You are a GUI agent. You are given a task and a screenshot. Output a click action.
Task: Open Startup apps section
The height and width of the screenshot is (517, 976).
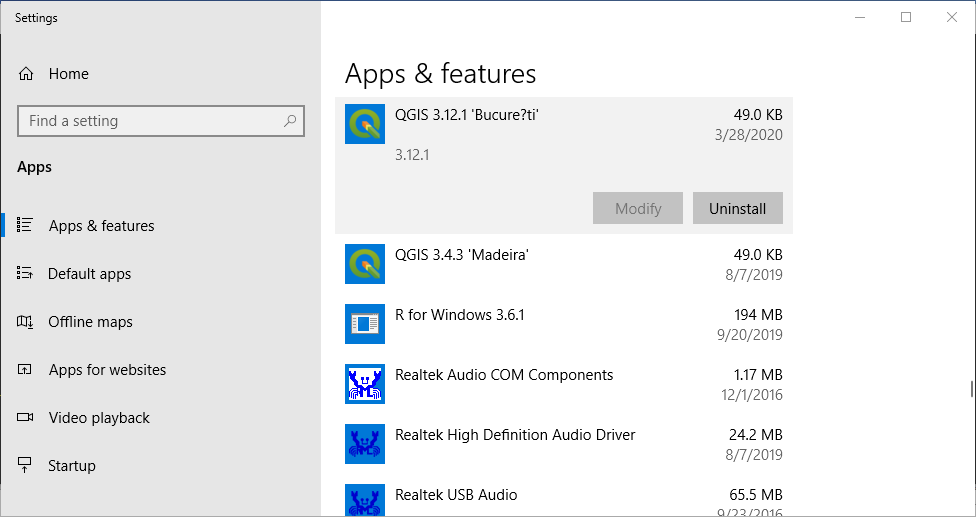[x=161, y=465]
